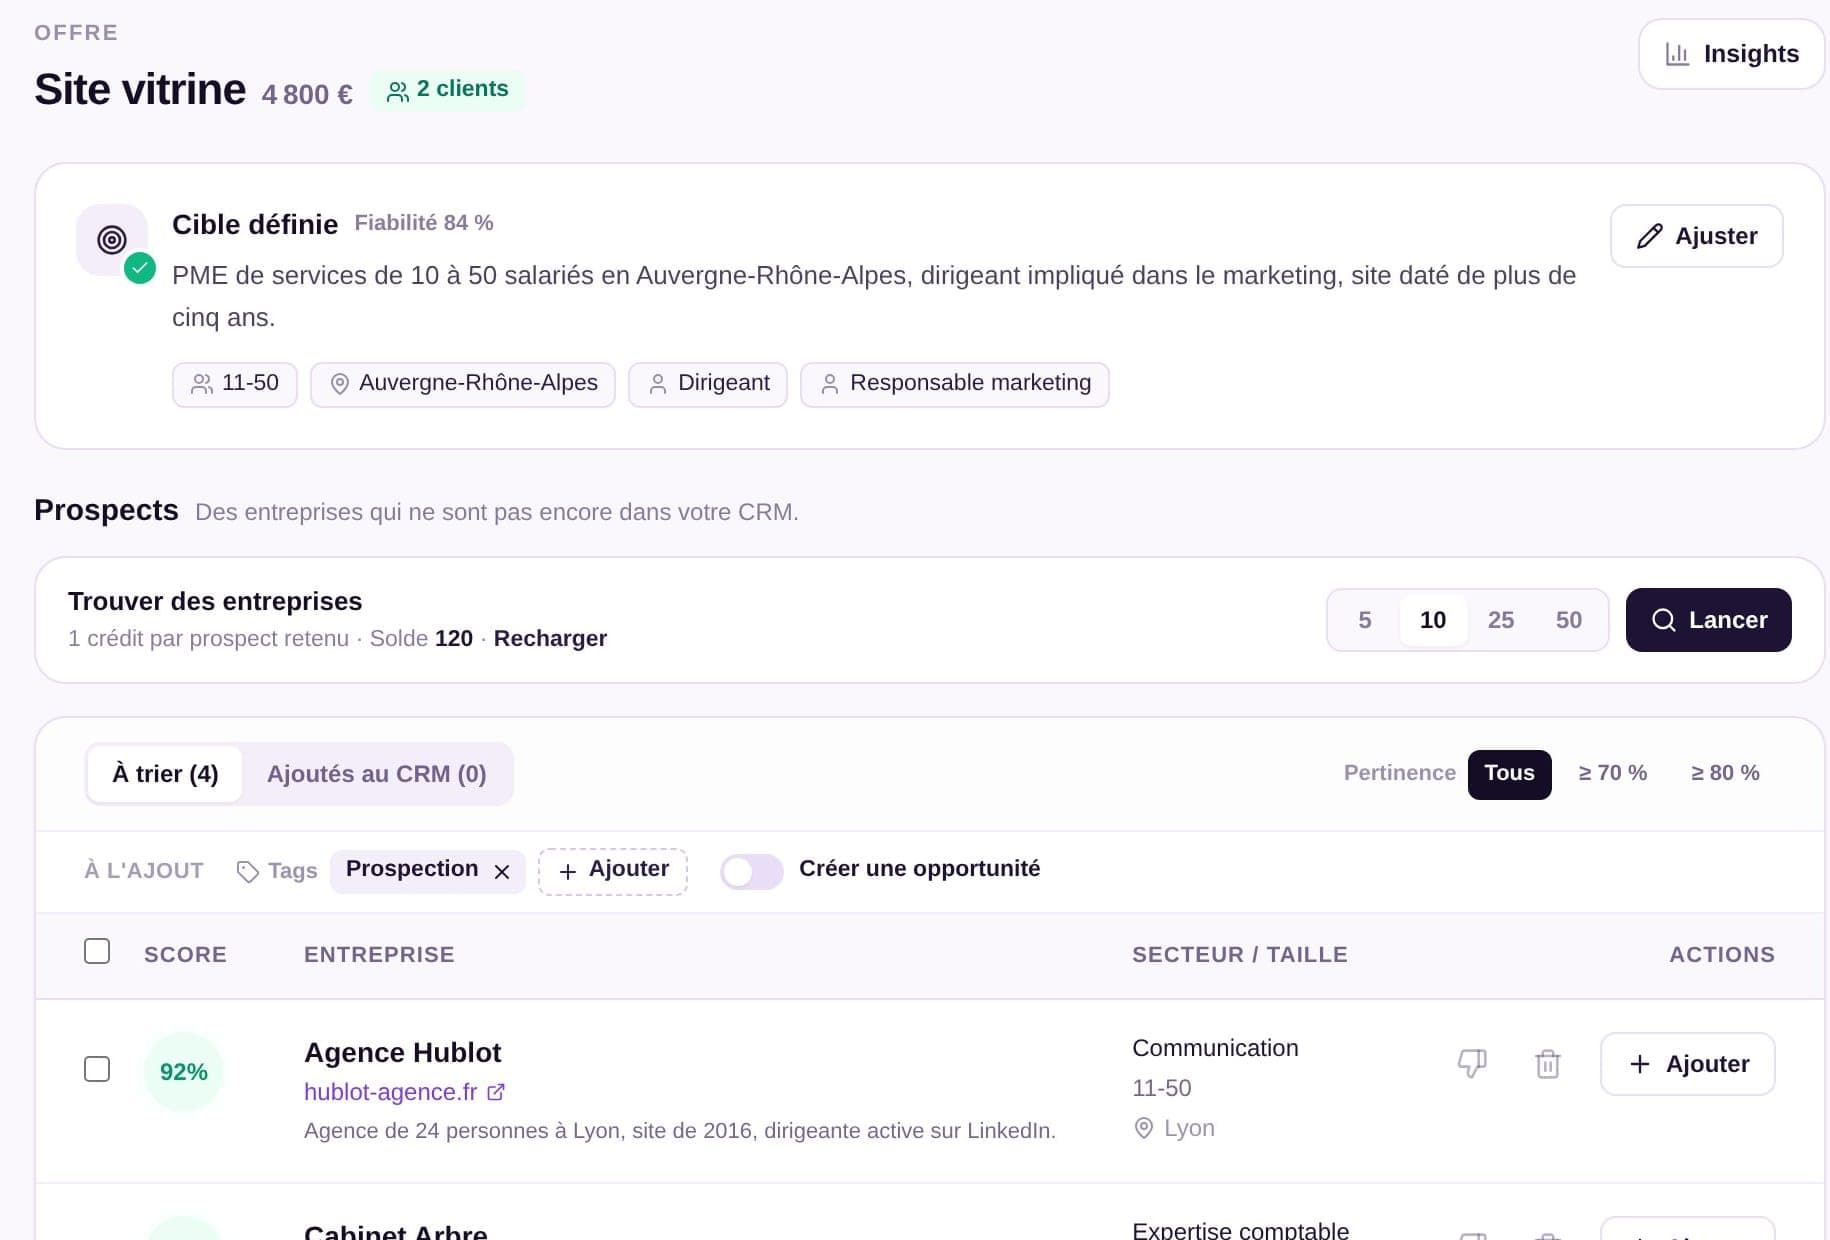Click the Ajuster pencil button
Viewport: 1830px width, 1240px height.
point(1696,236)
